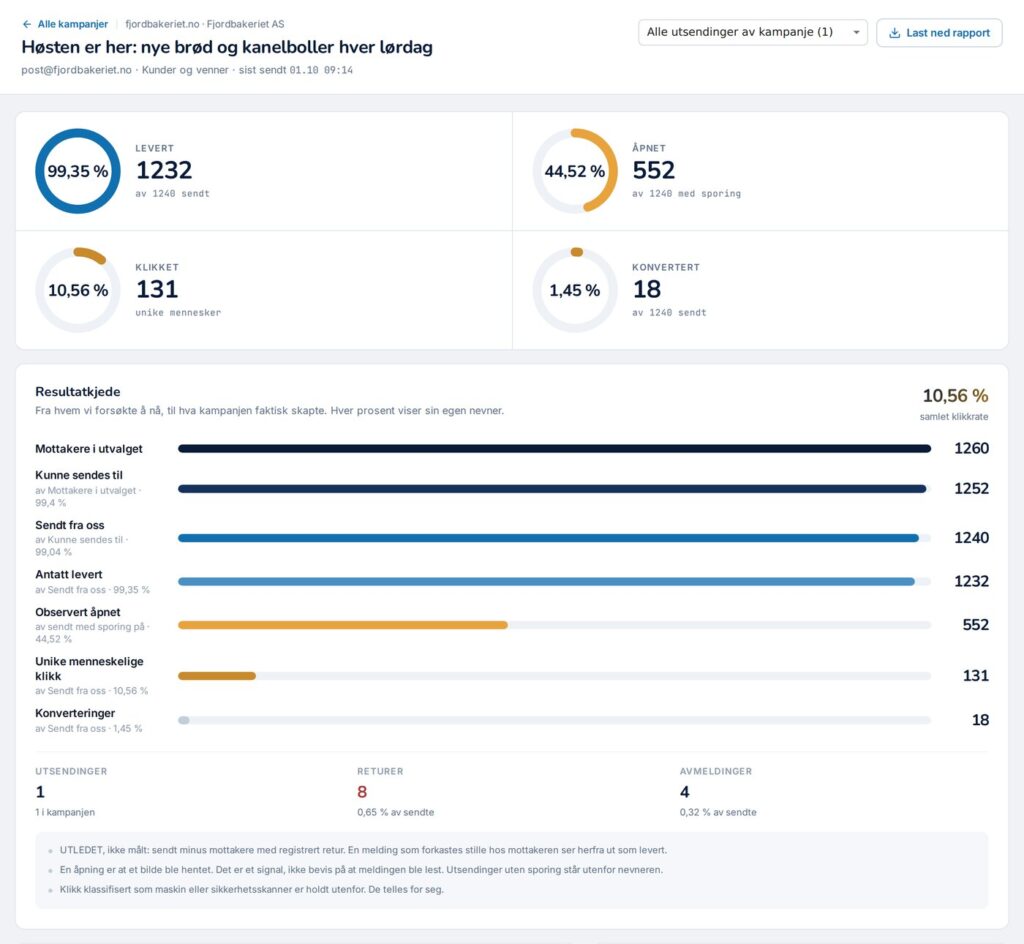Click the Konverteringer bar track

click(x=554, y=721)
